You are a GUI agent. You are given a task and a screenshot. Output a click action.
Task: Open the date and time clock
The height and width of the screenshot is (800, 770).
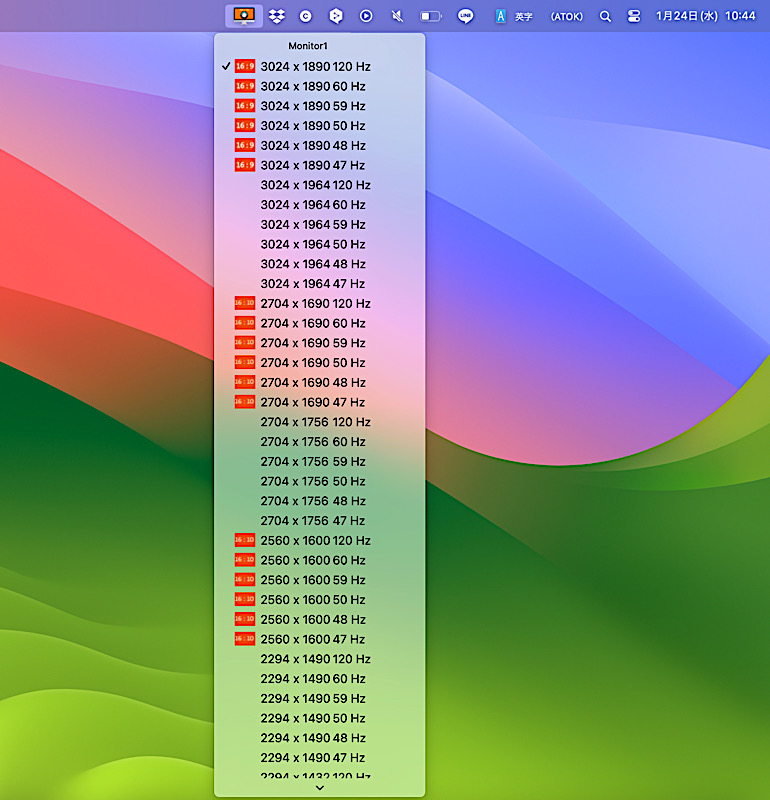coord(705,16)
